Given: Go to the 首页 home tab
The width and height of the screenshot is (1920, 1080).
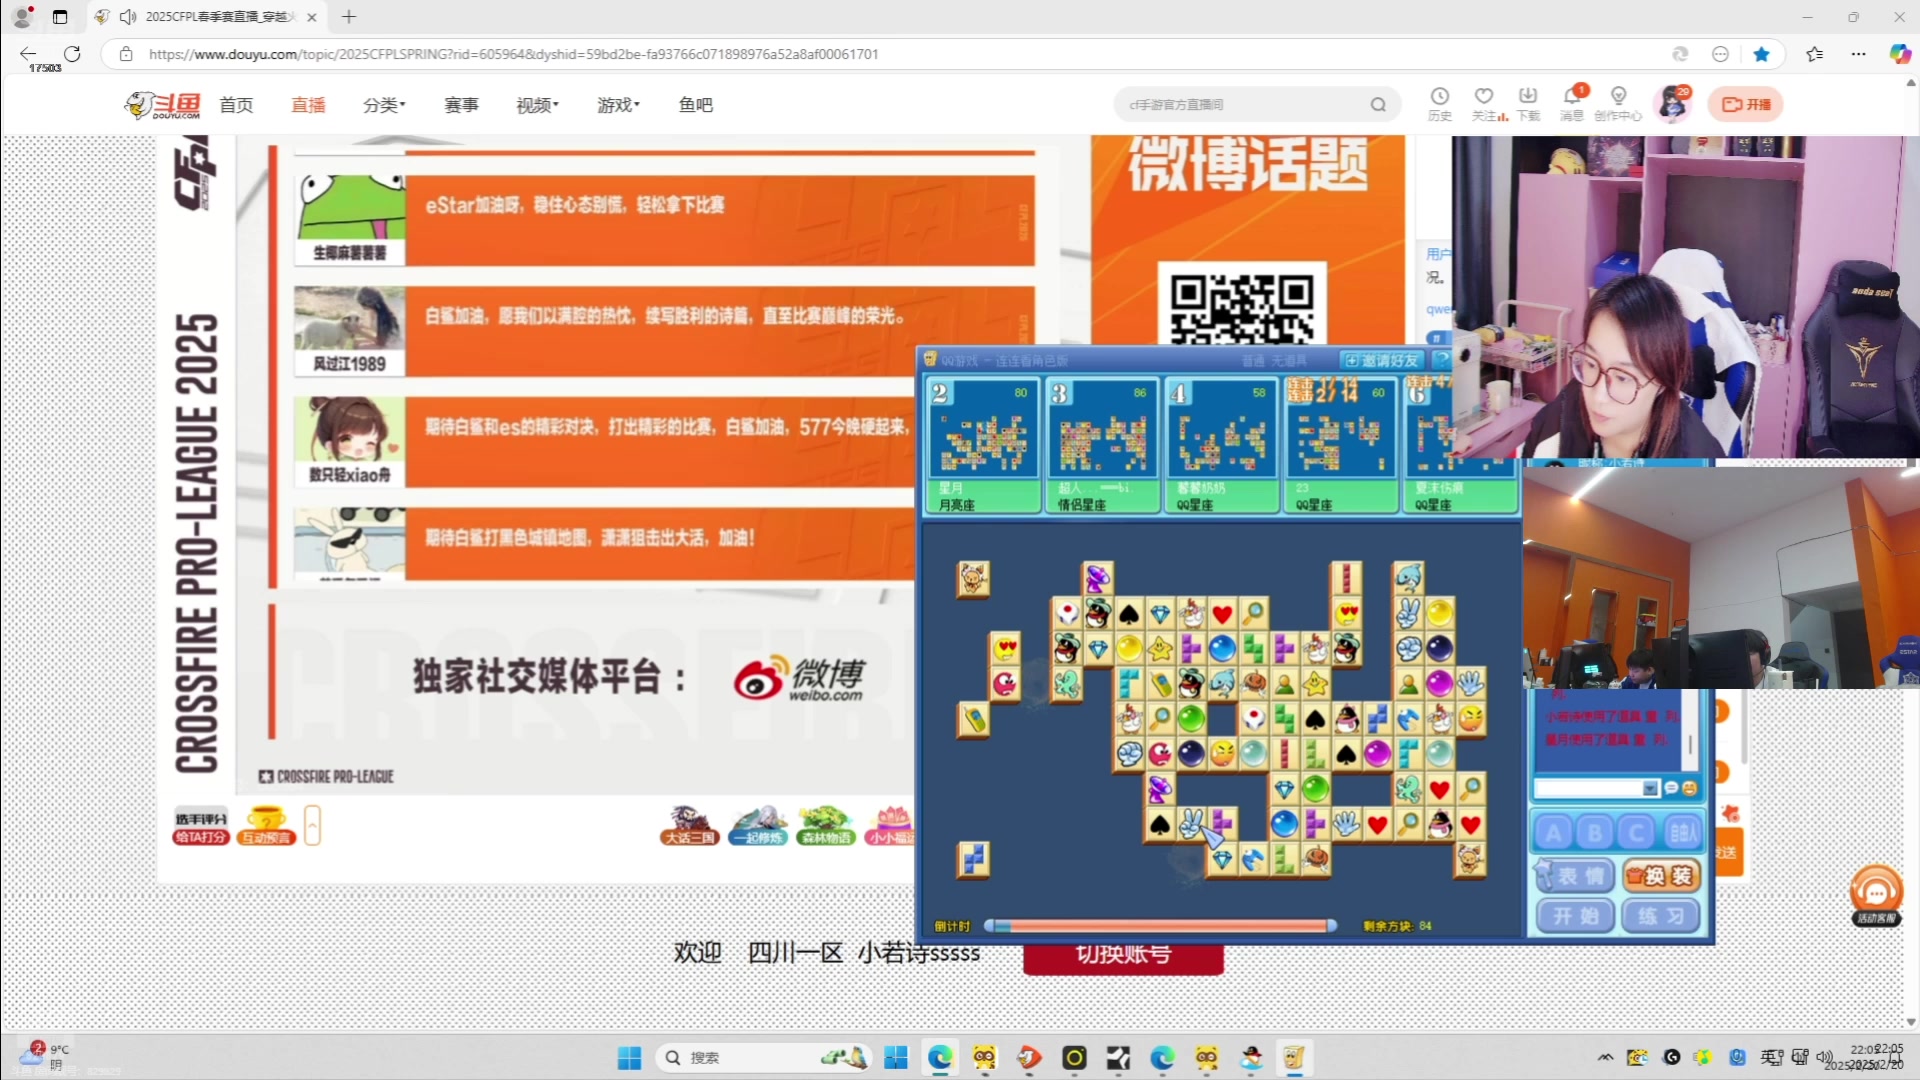Looking at the screenshot, I should click(236, 105).
